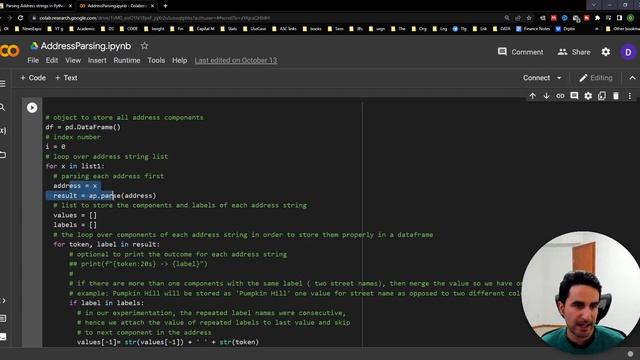Click code line 'df = pd.DataFrame()'
Viewport: 640px width, 360px height.
click(x=83, y=127)
